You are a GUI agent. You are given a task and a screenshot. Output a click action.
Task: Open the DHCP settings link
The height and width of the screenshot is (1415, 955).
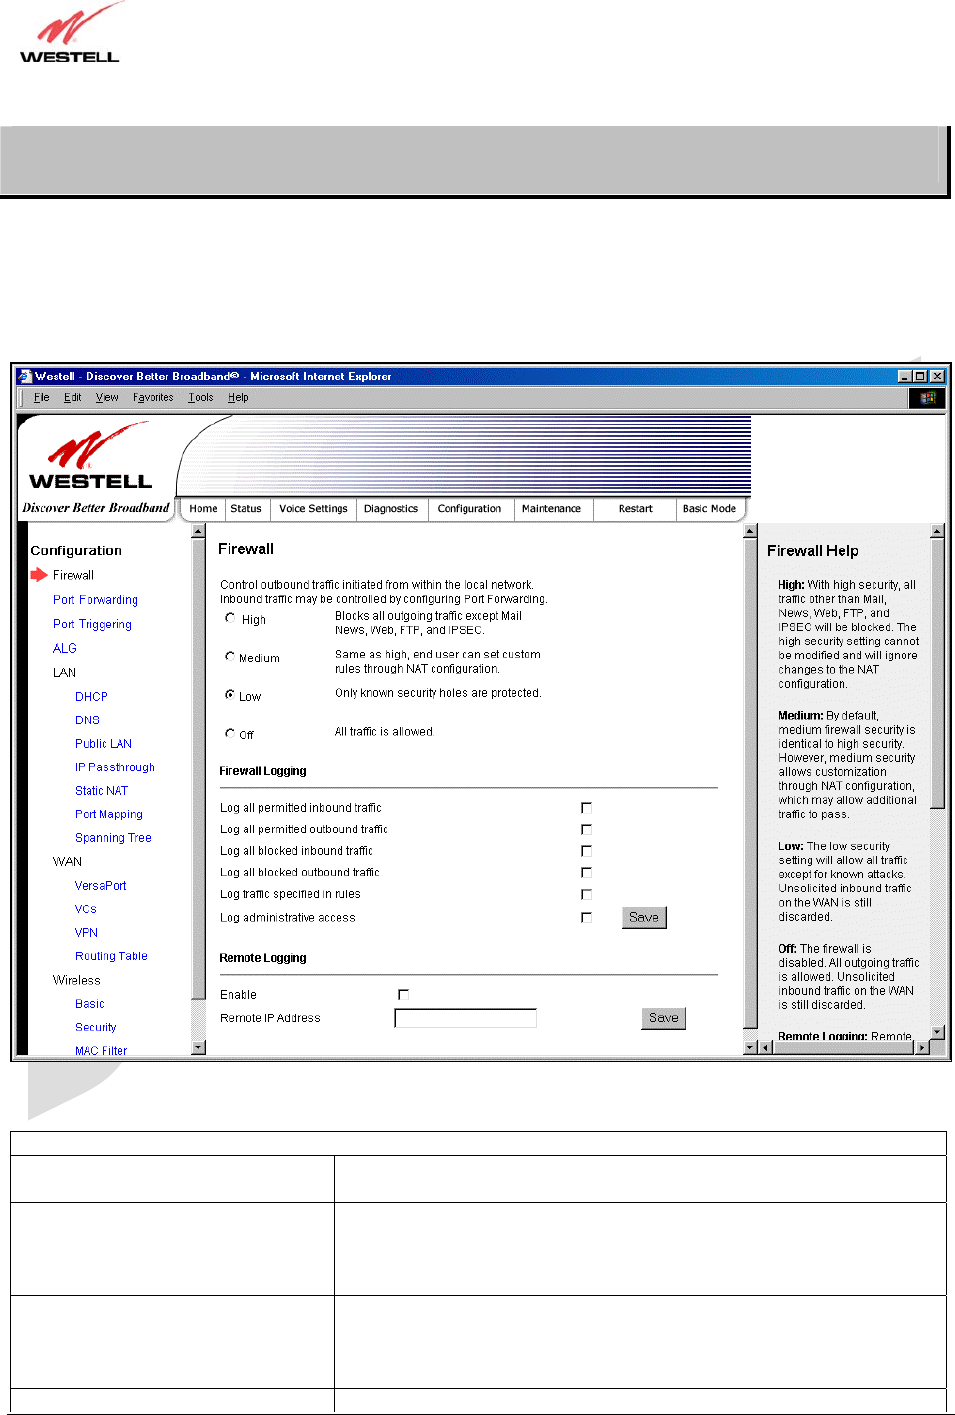[91, 696]
